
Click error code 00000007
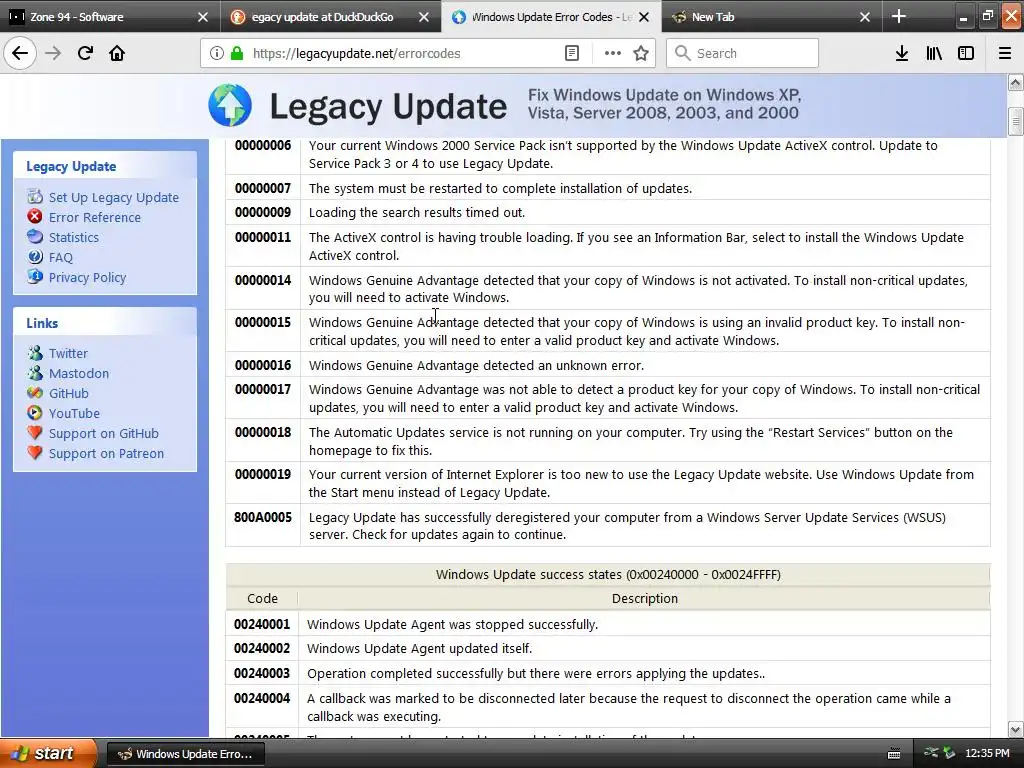click(263, 188)
